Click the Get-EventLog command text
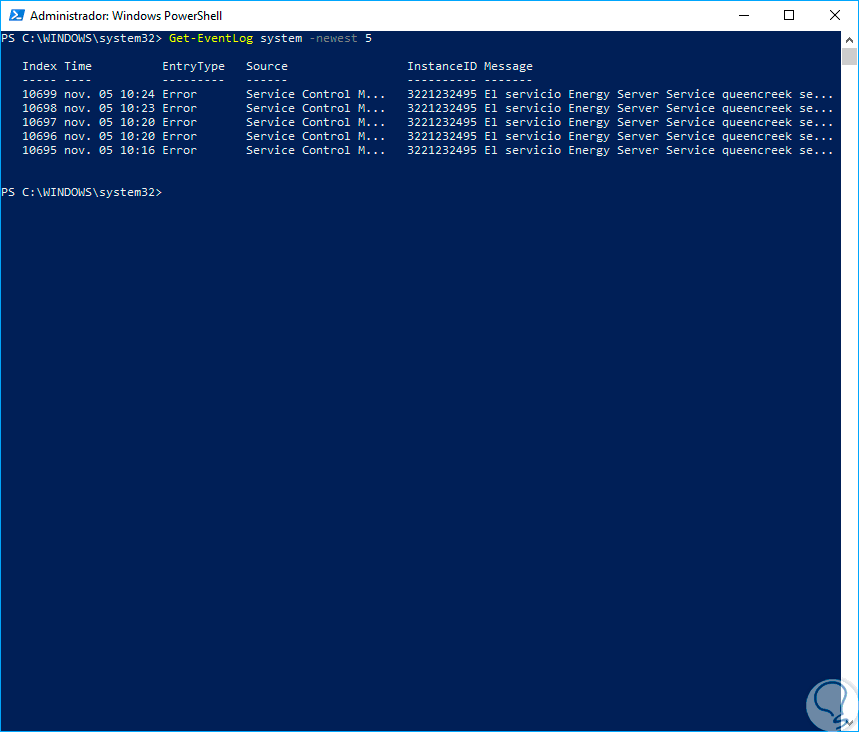 [x=211, y=38]
